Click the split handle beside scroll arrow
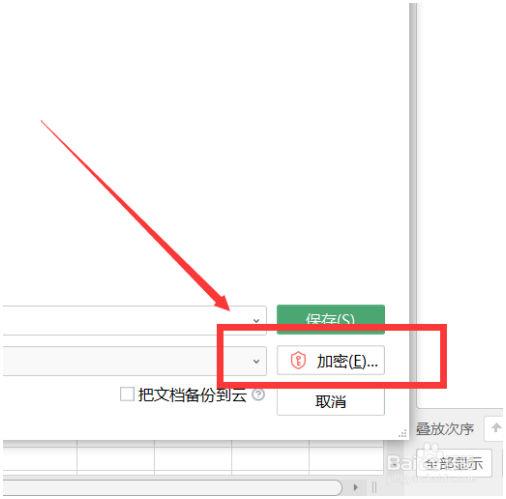 (x=374, y=488)
